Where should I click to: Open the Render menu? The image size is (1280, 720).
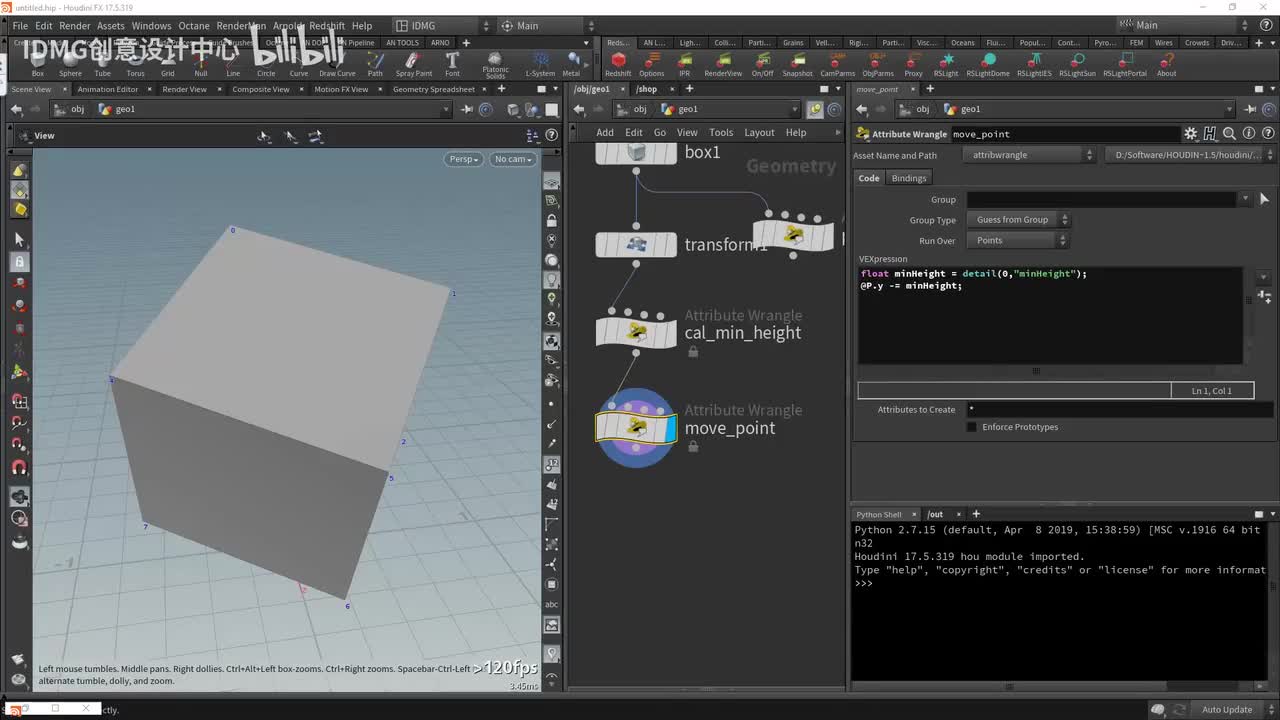tap(75, 26)
